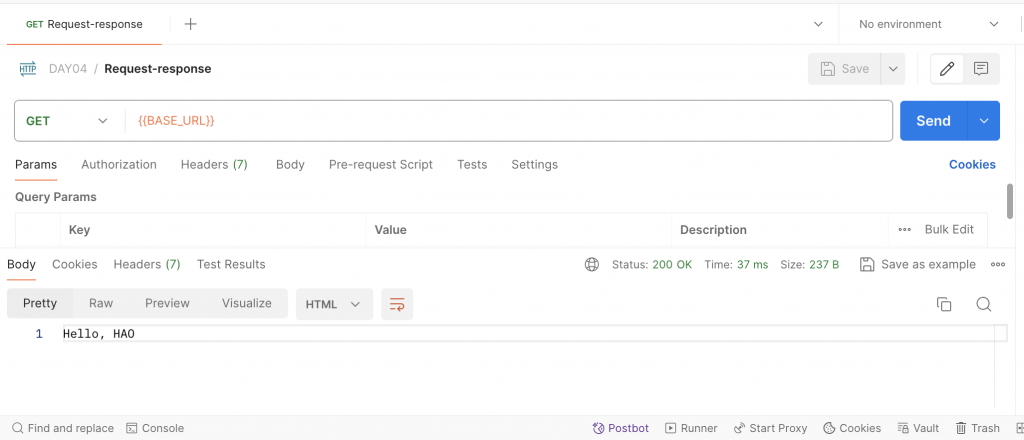Viewport: 1024px width, 440px height.
Task: Select the Raw view mode
Action: pyautogui.click(x=101, y=303)
